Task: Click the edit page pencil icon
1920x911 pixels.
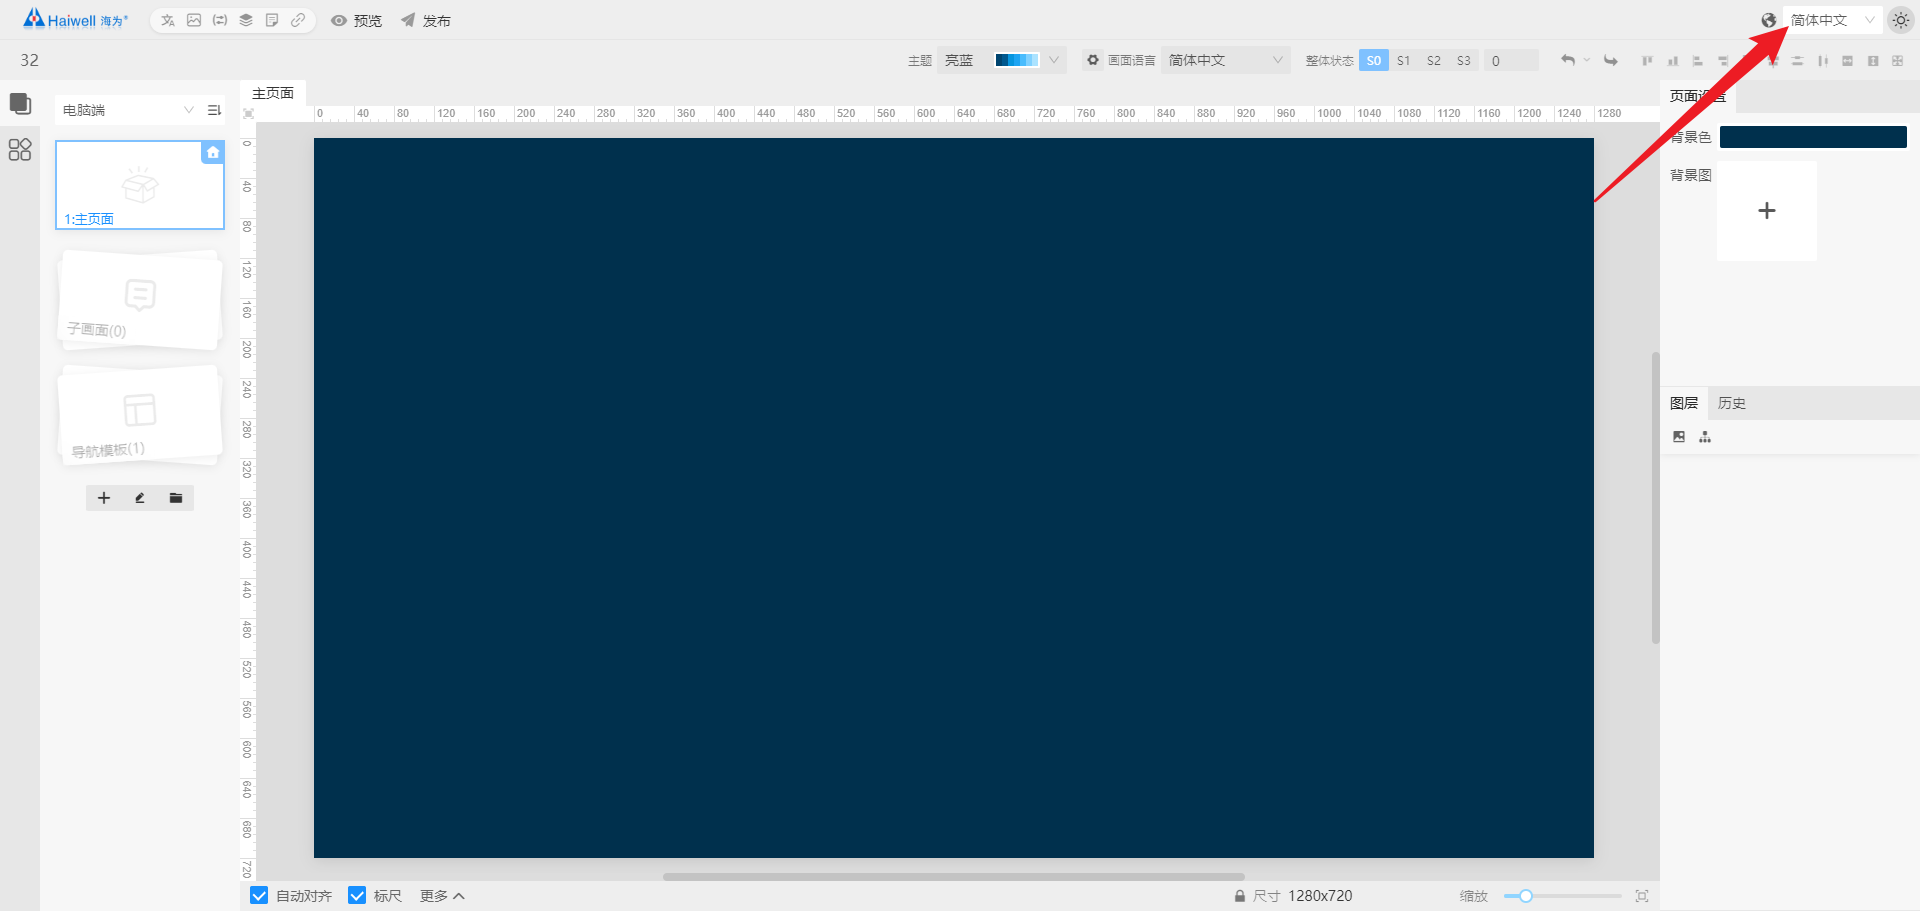Action: coord(140,498)
